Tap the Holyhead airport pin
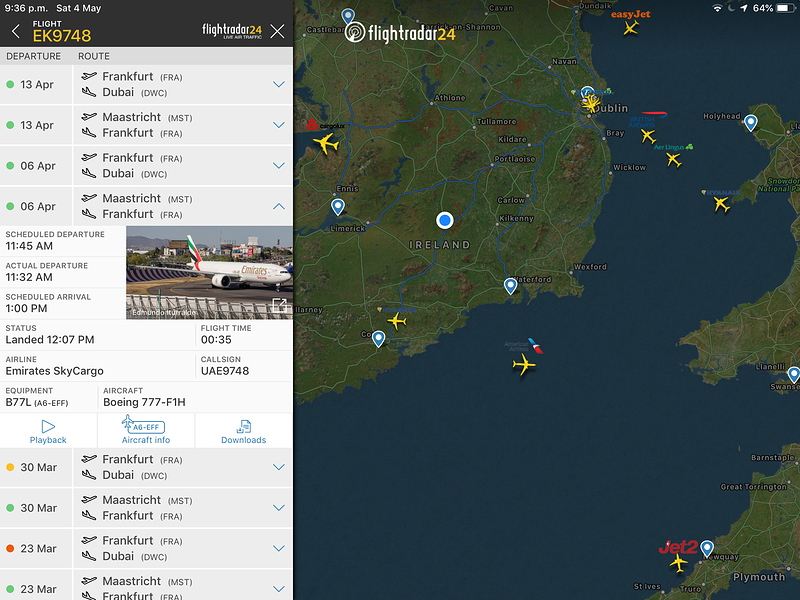The image size is (800, 600). pos(751,122)
